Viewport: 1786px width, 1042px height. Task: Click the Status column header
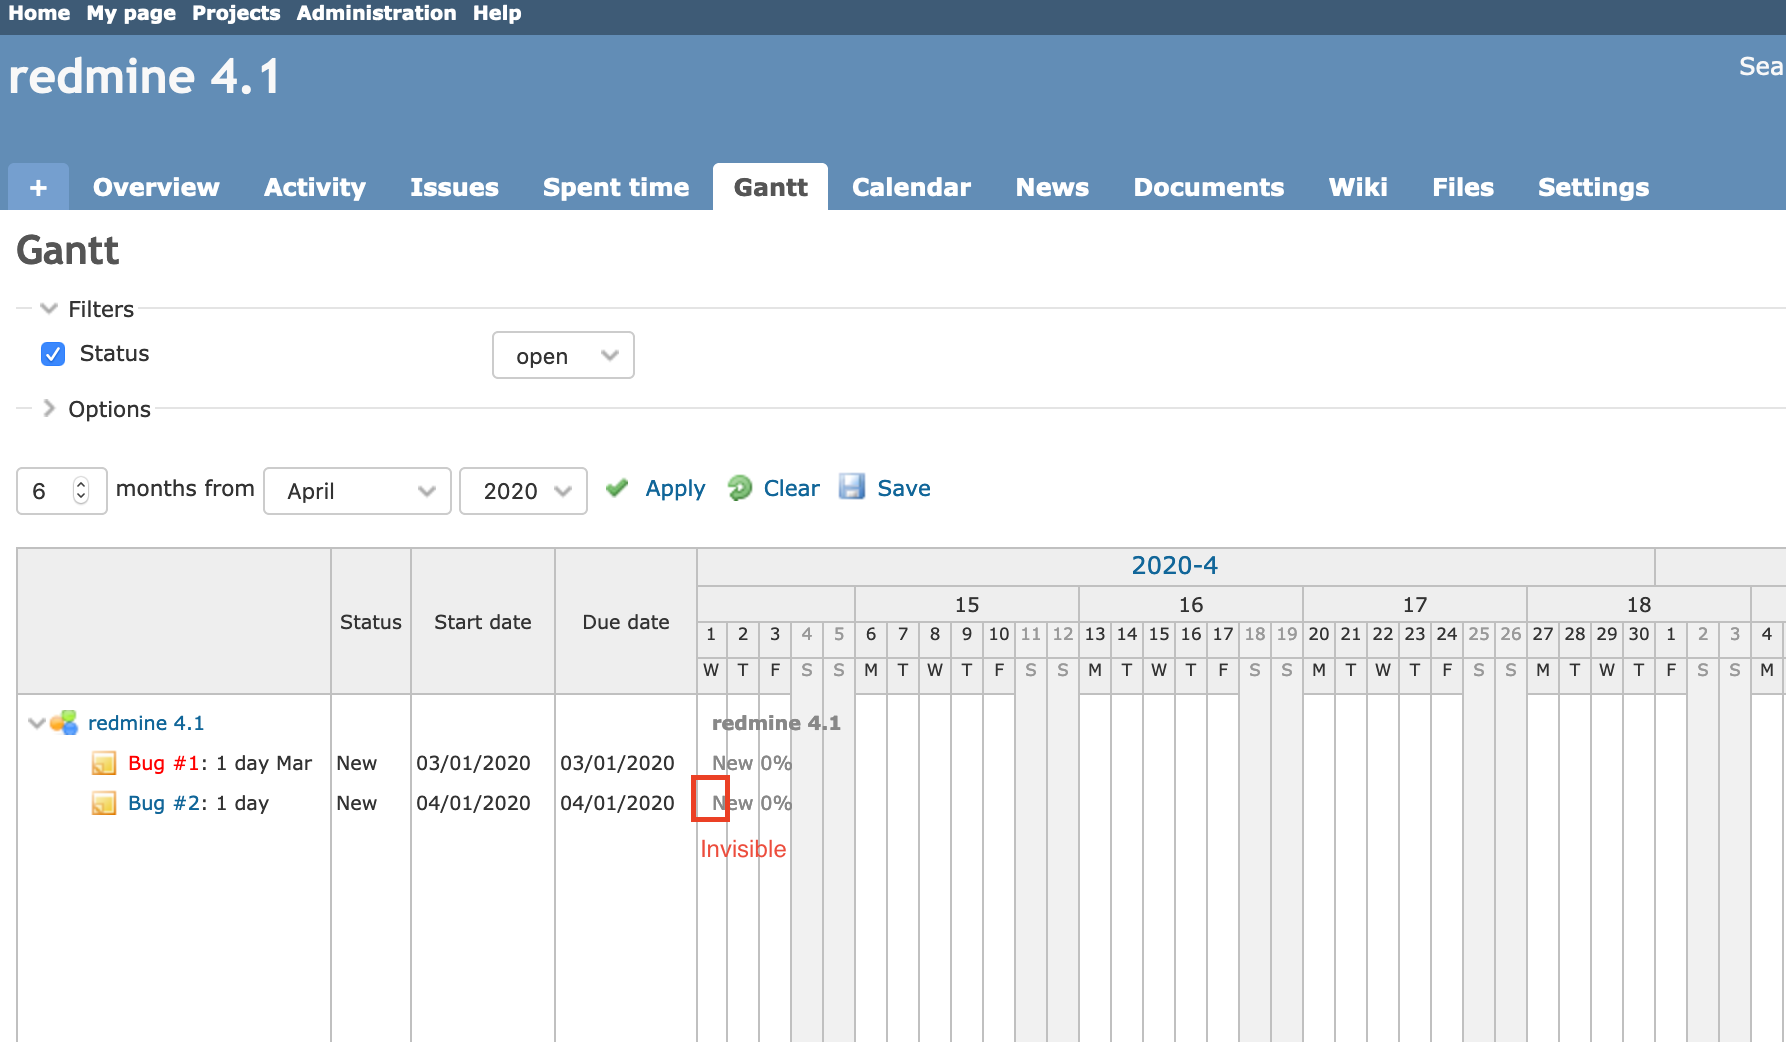tap(370, 621)
